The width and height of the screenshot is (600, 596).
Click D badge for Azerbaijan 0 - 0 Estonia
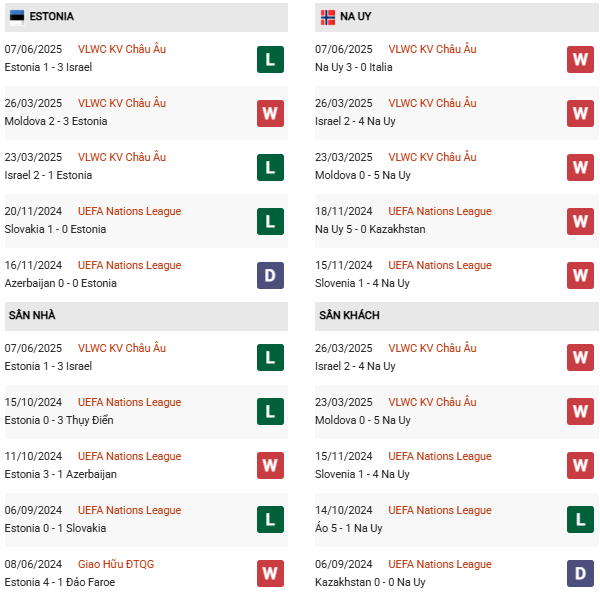270,275
